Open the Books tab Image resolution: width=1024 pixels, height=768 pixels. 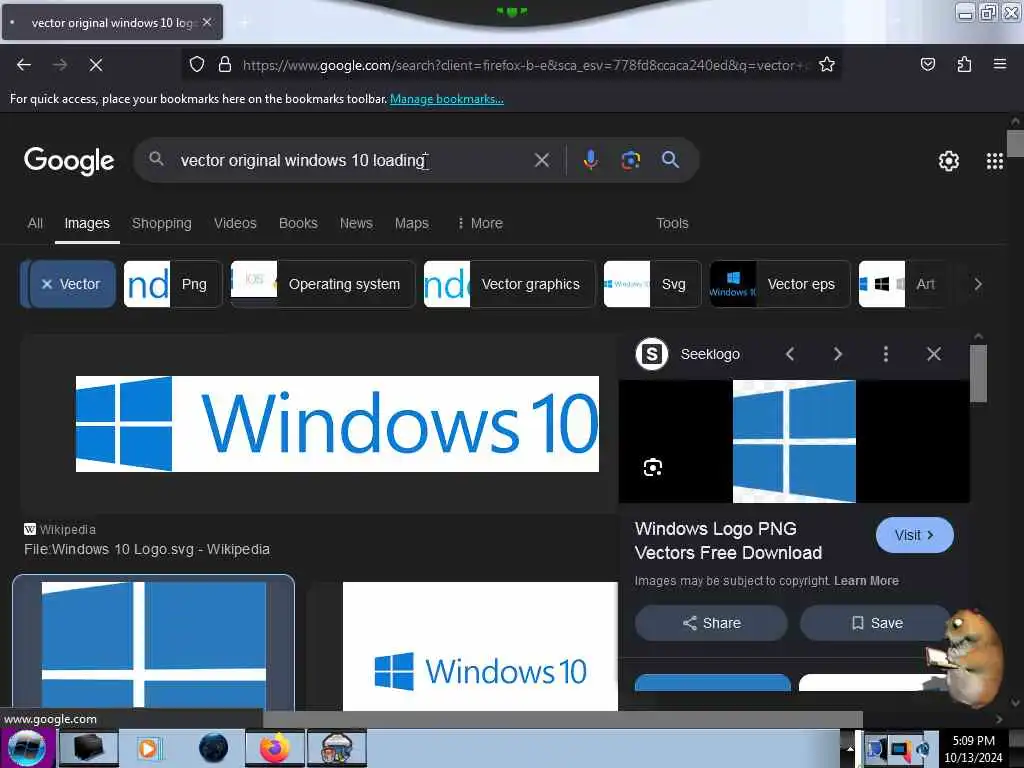point(298,223)
